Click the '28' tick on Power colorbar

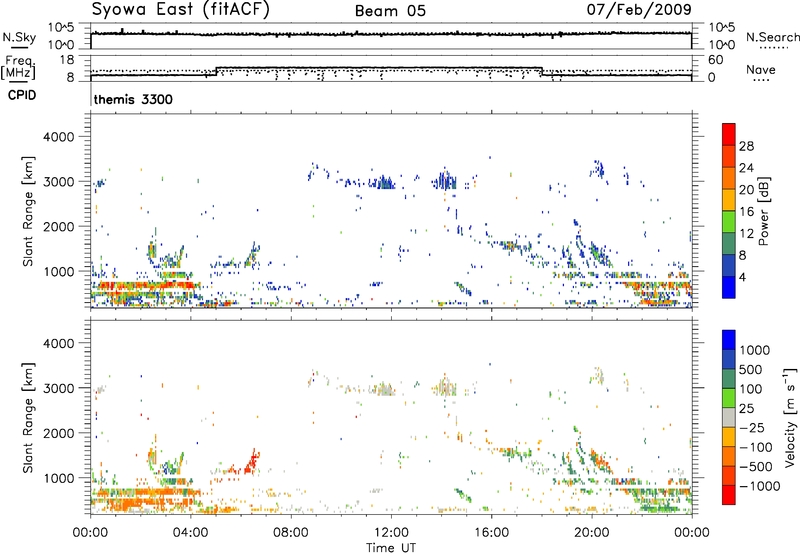[x=746, y=146]
